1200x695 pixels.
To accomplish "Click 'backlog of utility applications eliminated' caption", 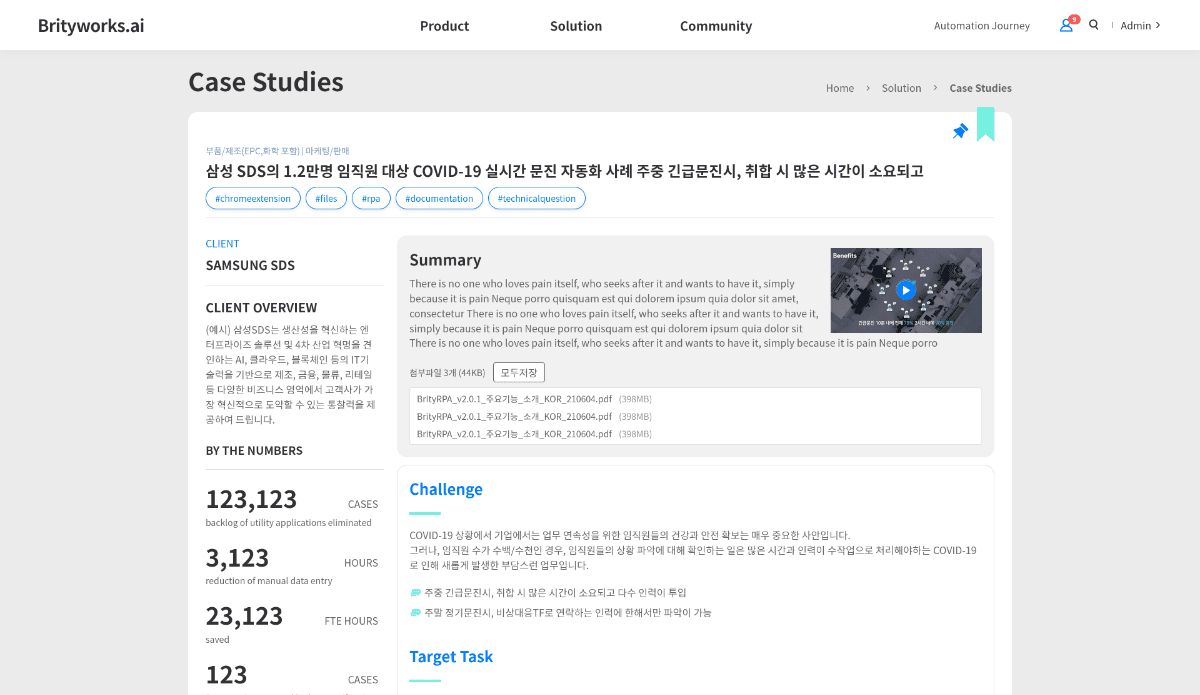I will click(288, 523).
